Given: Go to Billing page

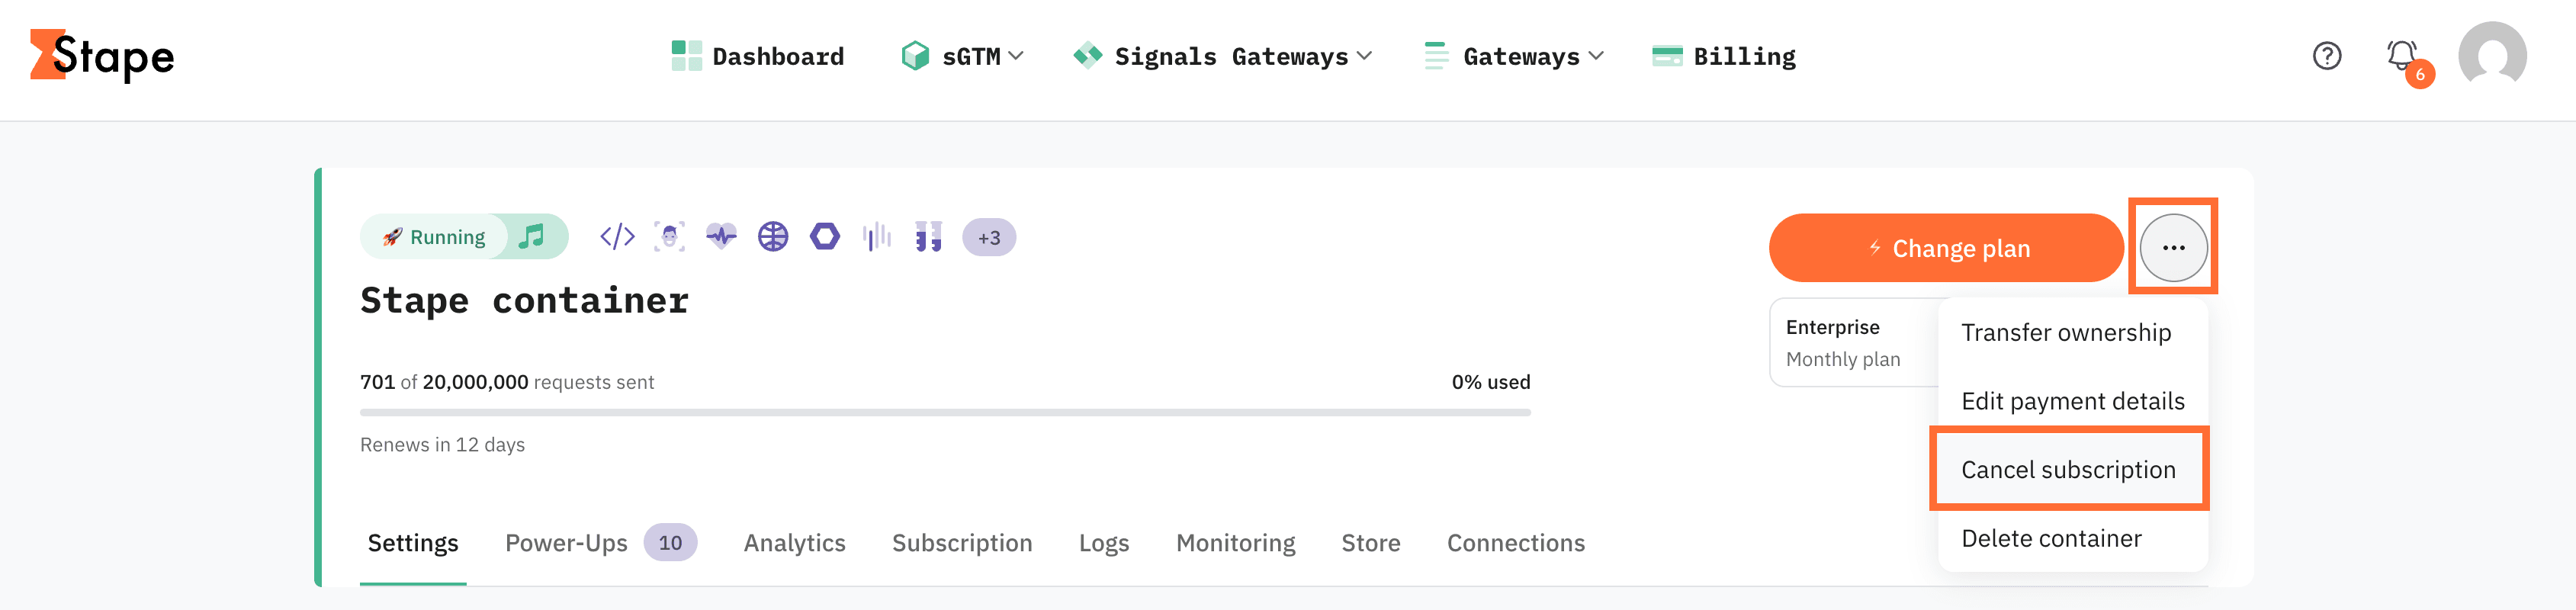Looking at the screenshot, I should tap(1724, 56).
